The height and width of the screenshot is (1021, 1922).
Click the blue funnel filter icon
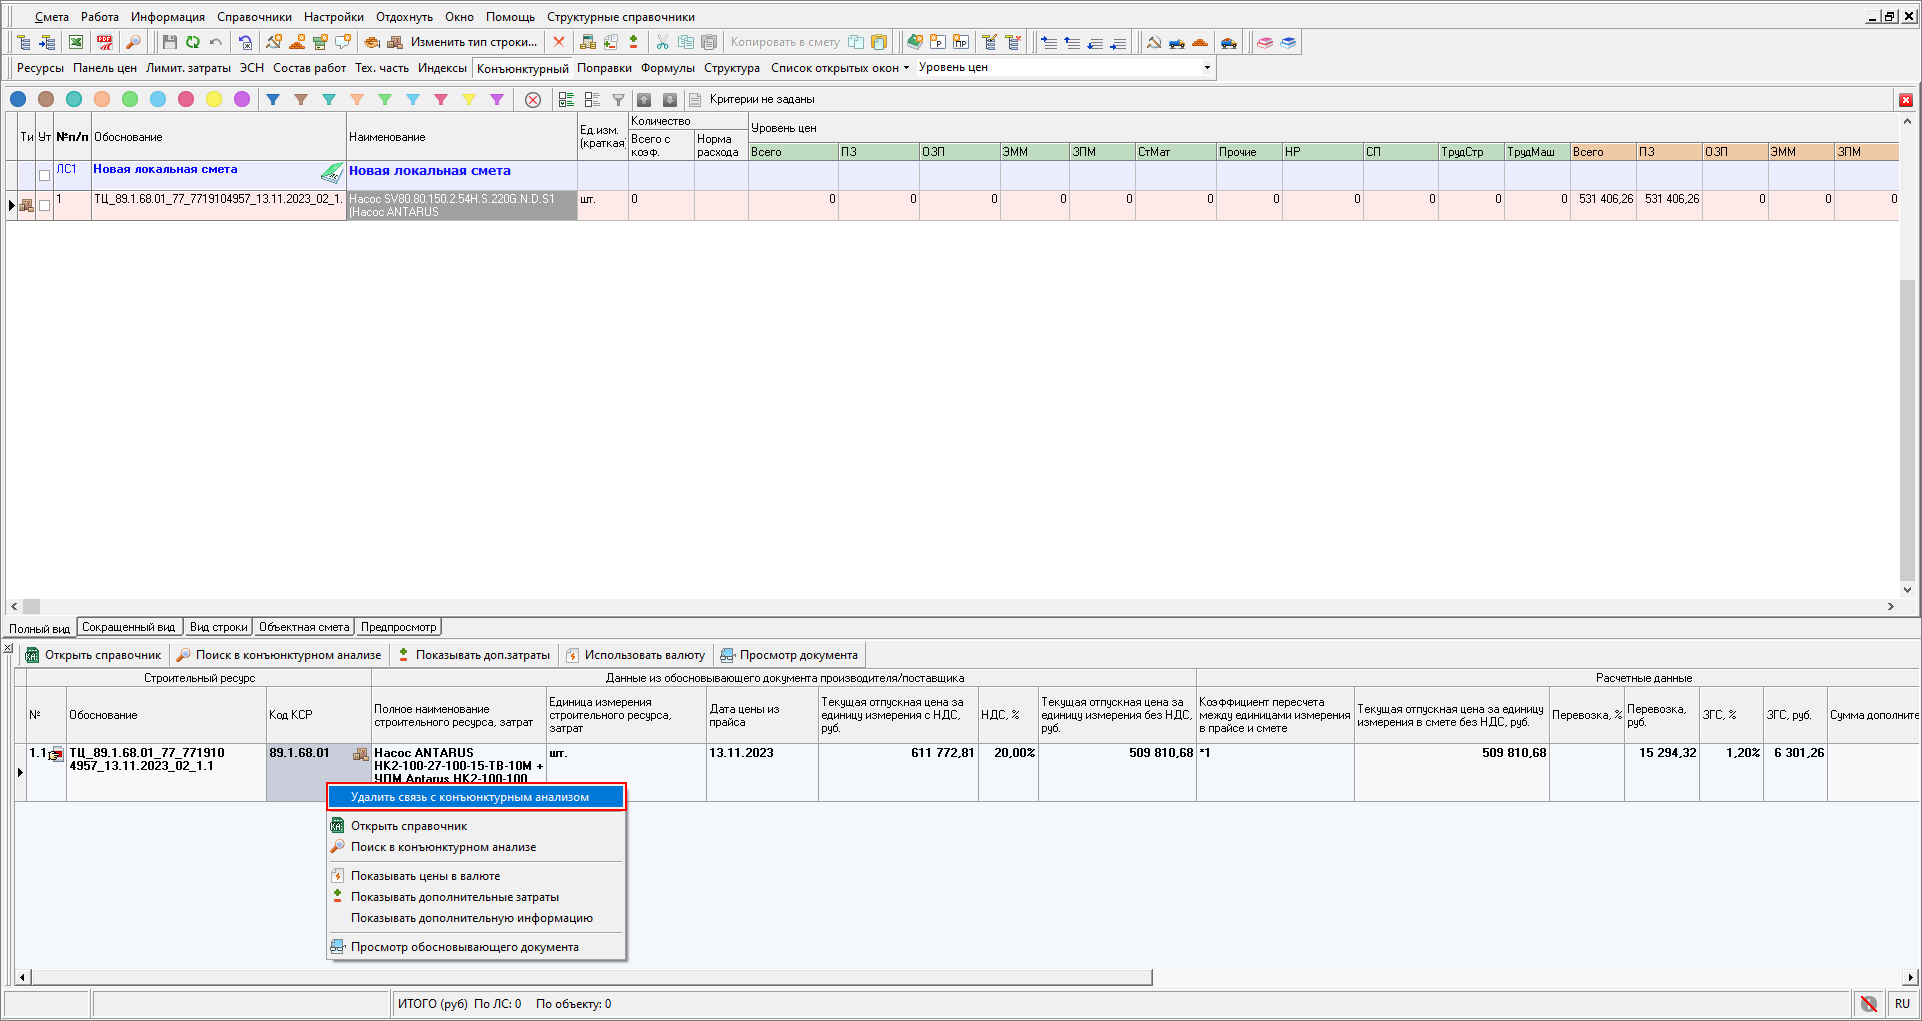click(273, 100)
